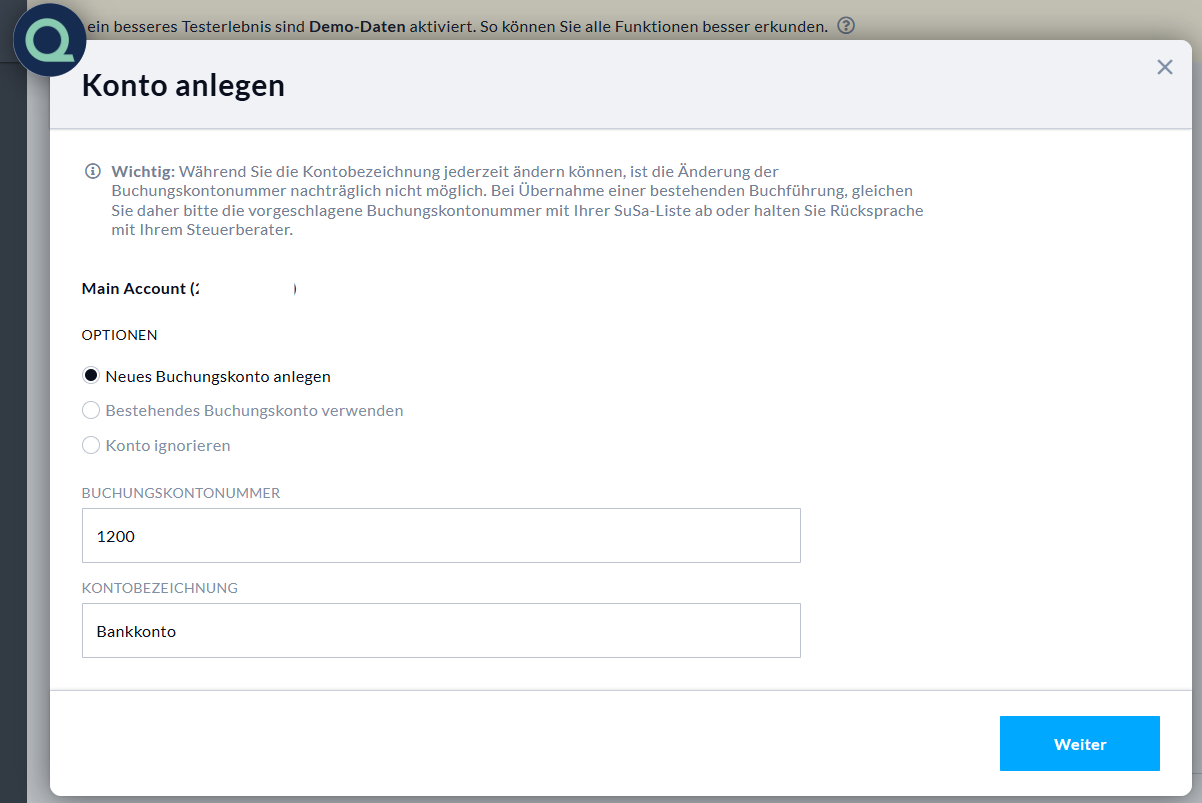Open the Demo-Daten help question mark

click(846, 26)
